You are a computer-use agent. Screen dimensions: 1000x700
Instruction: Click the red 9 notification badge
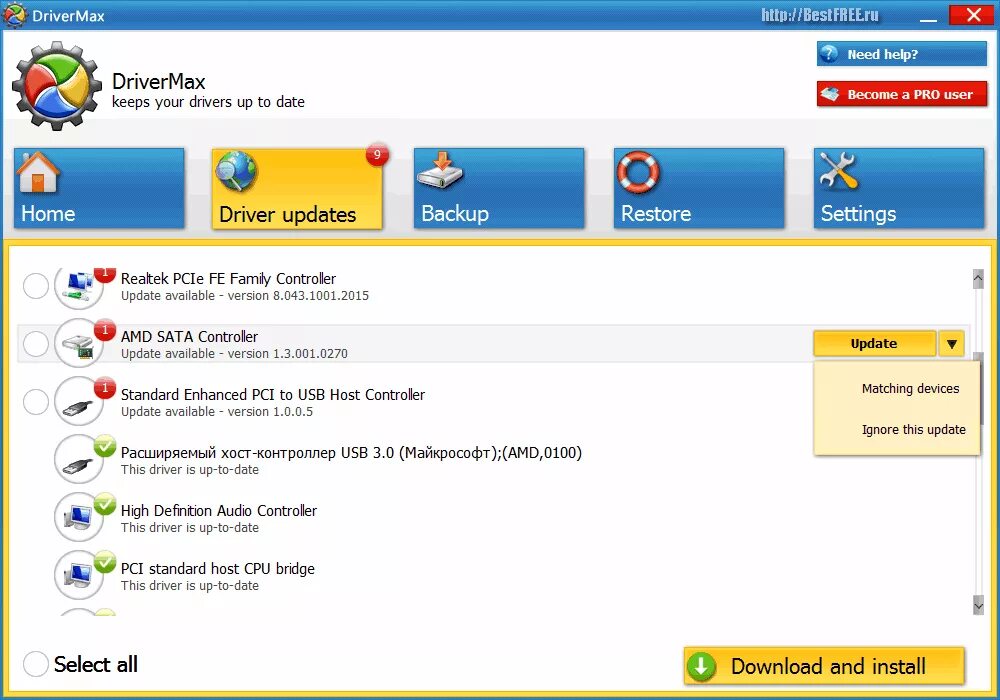pyautogui.click(x=377, y=154)
